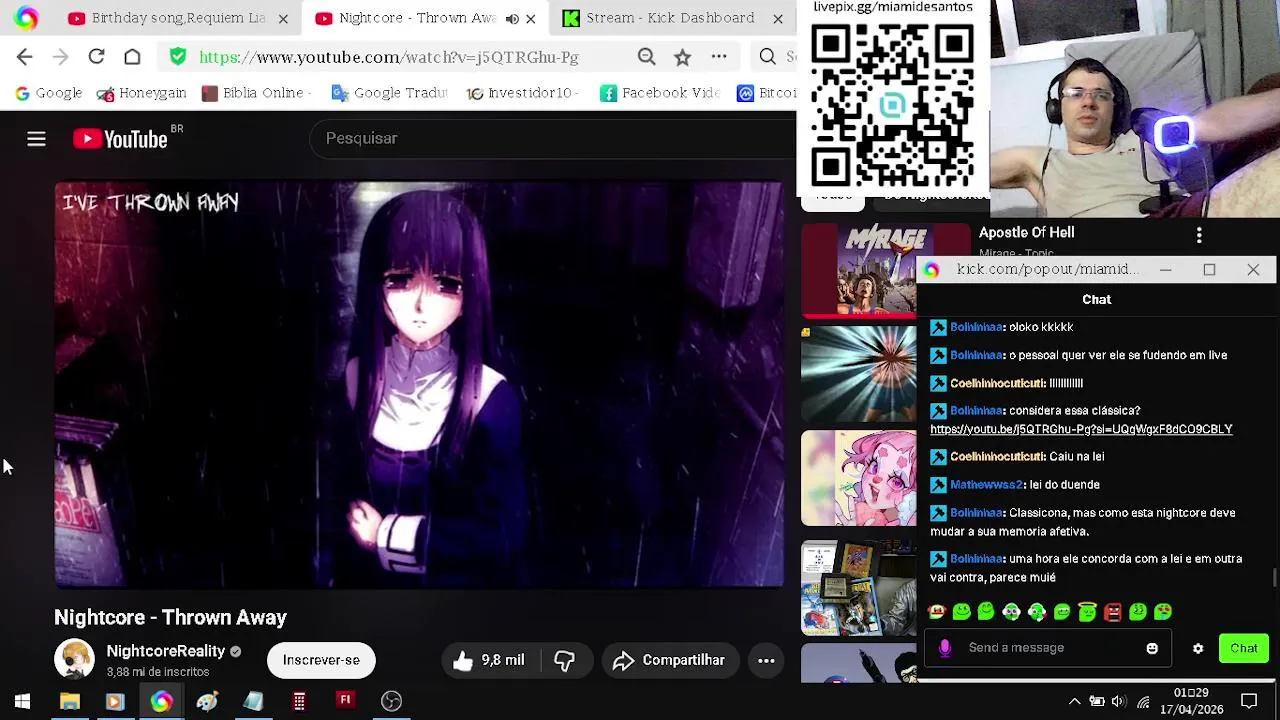Open the NightcoreReality channel name

click(166, 651)
